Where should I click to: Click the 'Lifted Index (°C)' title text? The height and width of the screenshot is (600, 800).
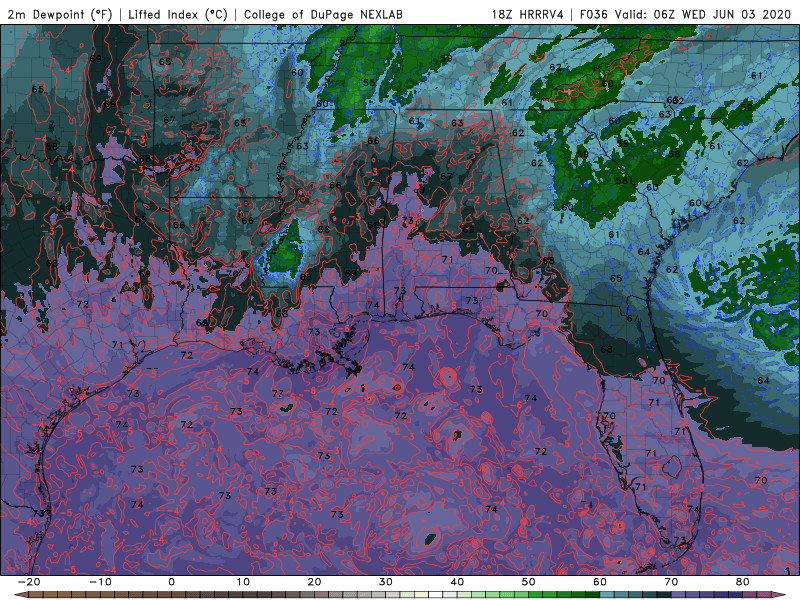178,14
